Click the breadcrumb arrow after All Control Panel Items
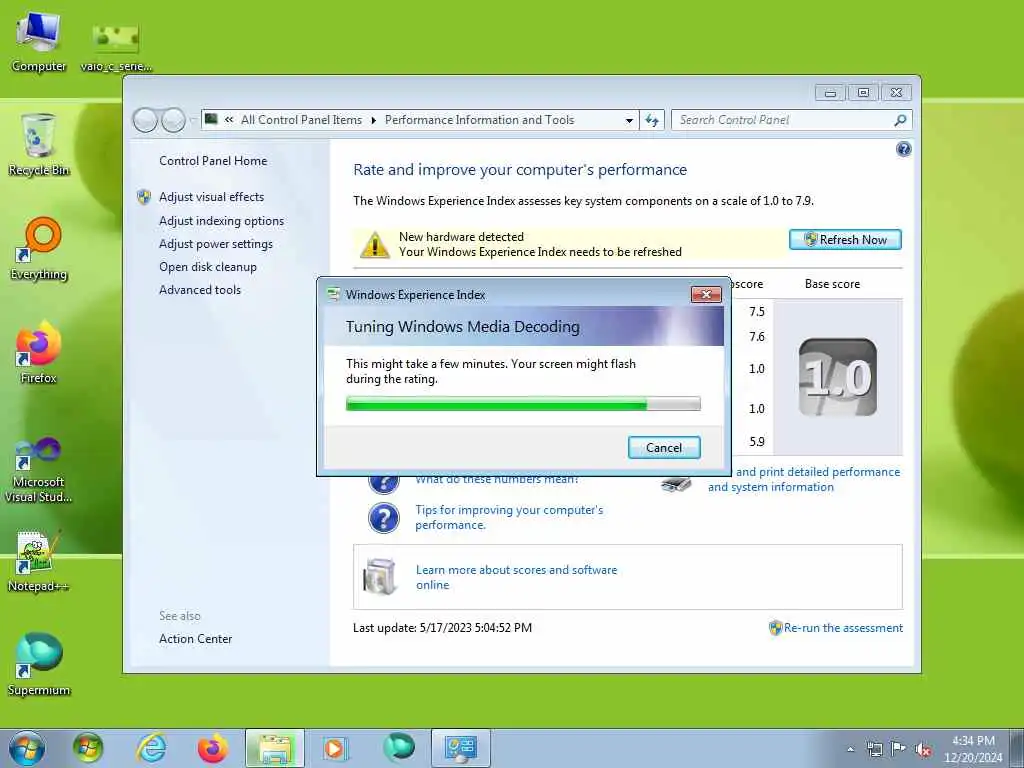Screen dimensions: 1024x768 coord(374,120)
